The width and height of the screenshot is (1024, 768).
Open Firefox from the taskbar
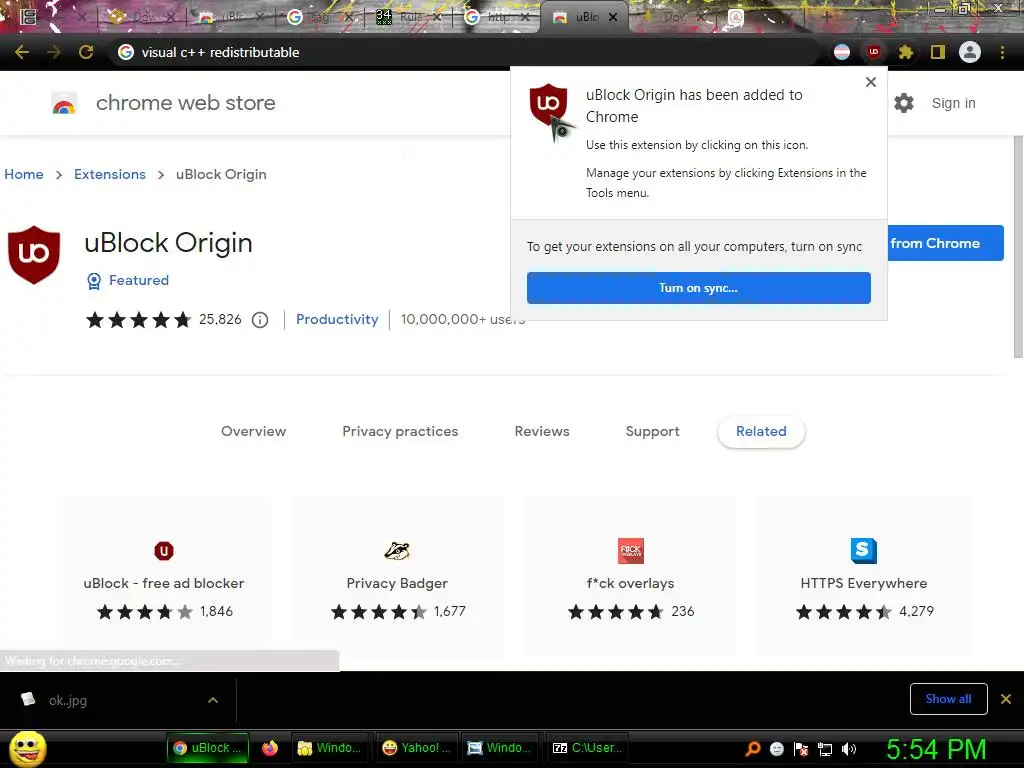pos(270,748)
